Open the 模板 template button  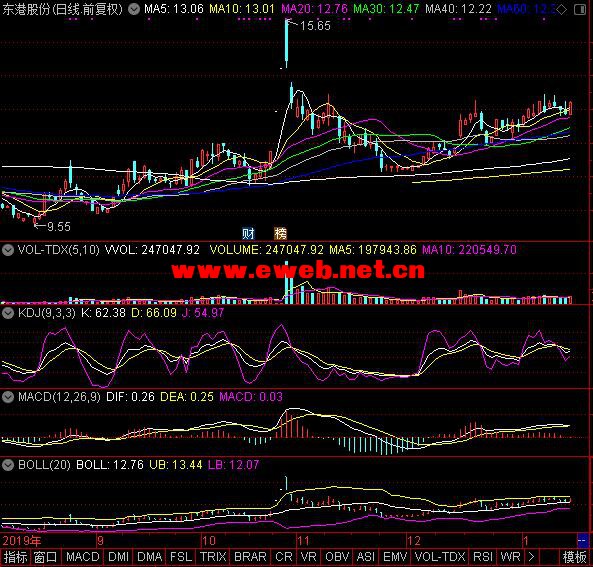tap(574, 557)
